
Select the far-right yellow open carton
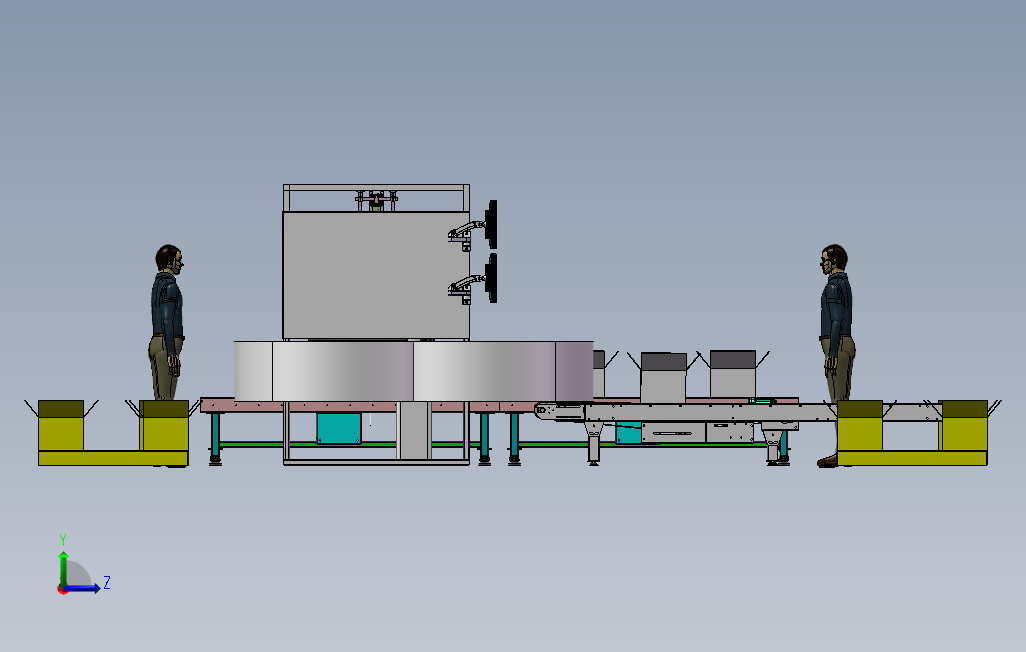click(x=963, y=425)
